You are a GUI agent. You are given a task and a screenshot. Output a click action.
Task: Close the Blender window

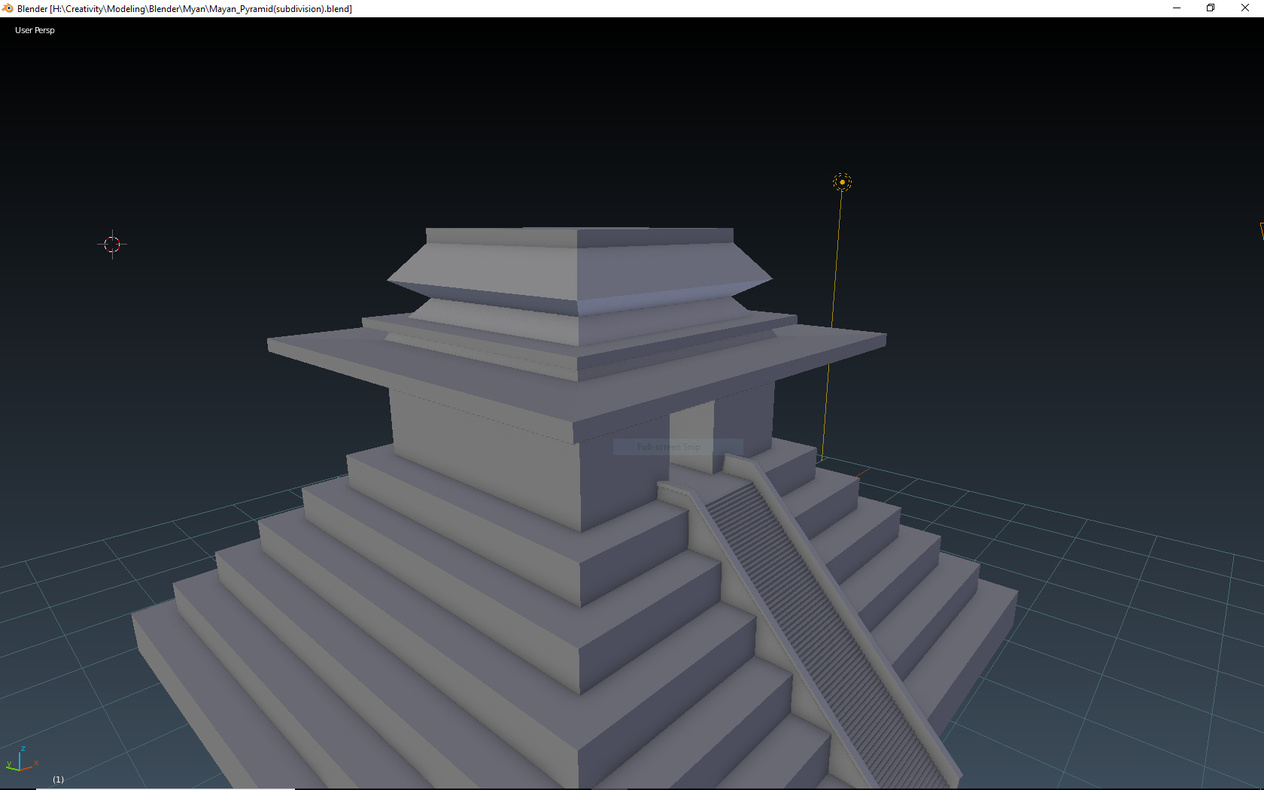point(1245,8)
